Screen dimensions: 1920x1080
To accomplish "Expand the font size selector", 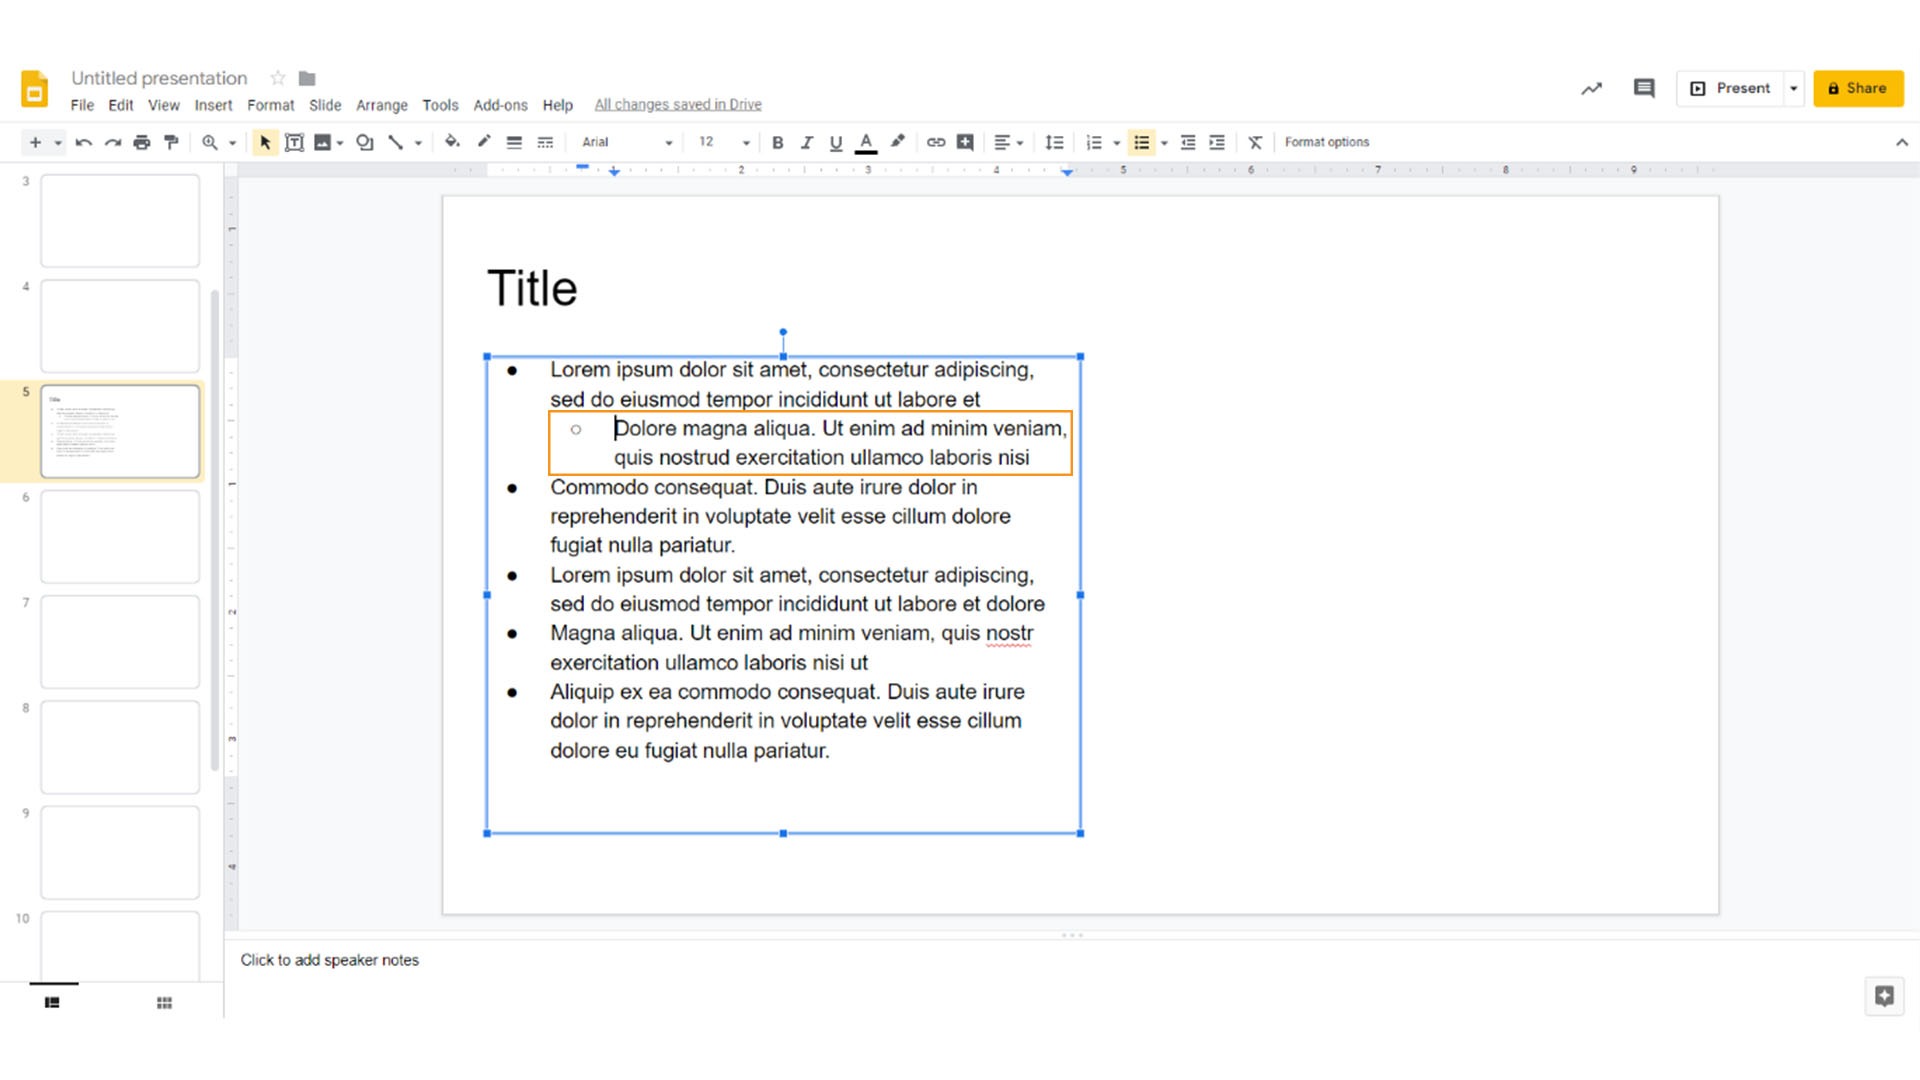I will point(745,142).
